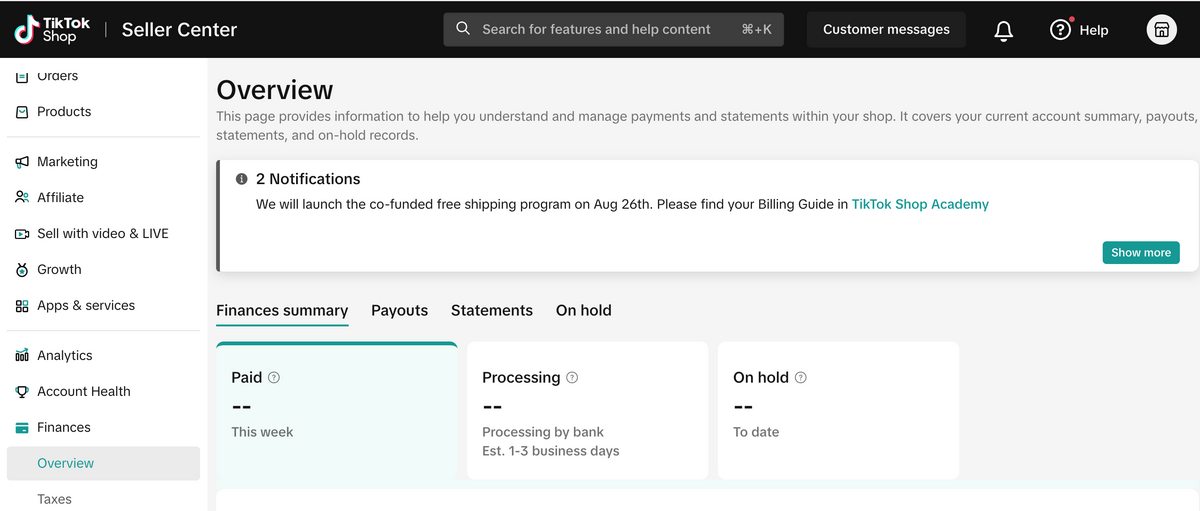Switch to the Payouts tab

[x=399, y=311]
